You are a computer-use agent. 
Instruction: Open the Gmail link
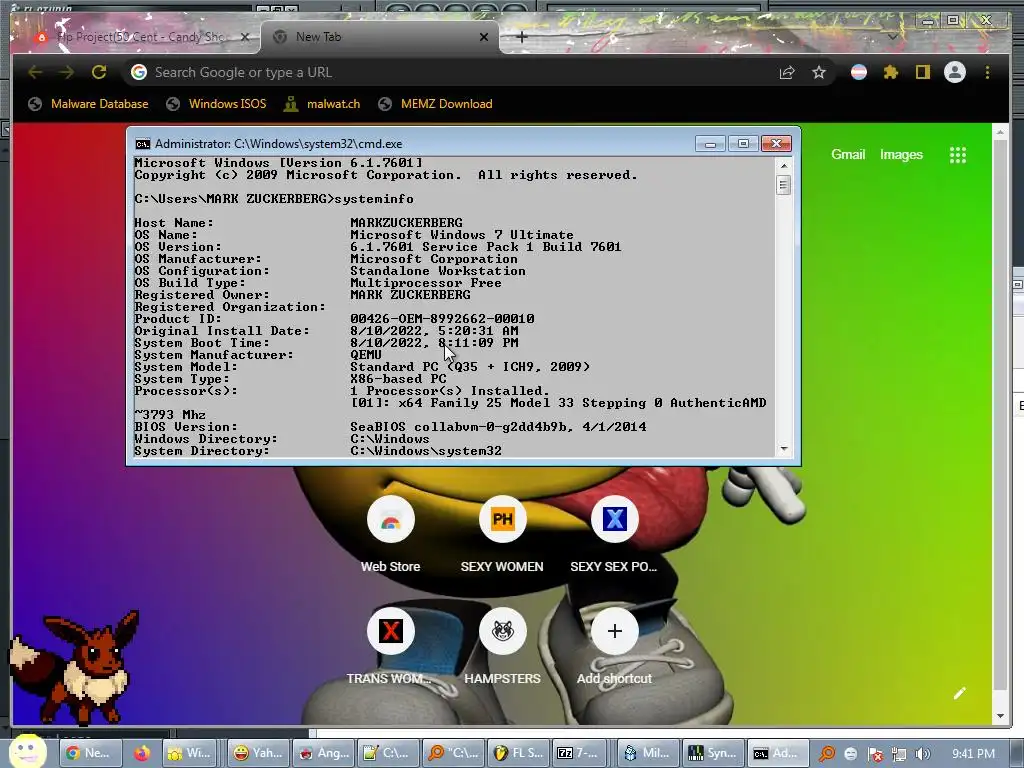click(x=848, y=155)
